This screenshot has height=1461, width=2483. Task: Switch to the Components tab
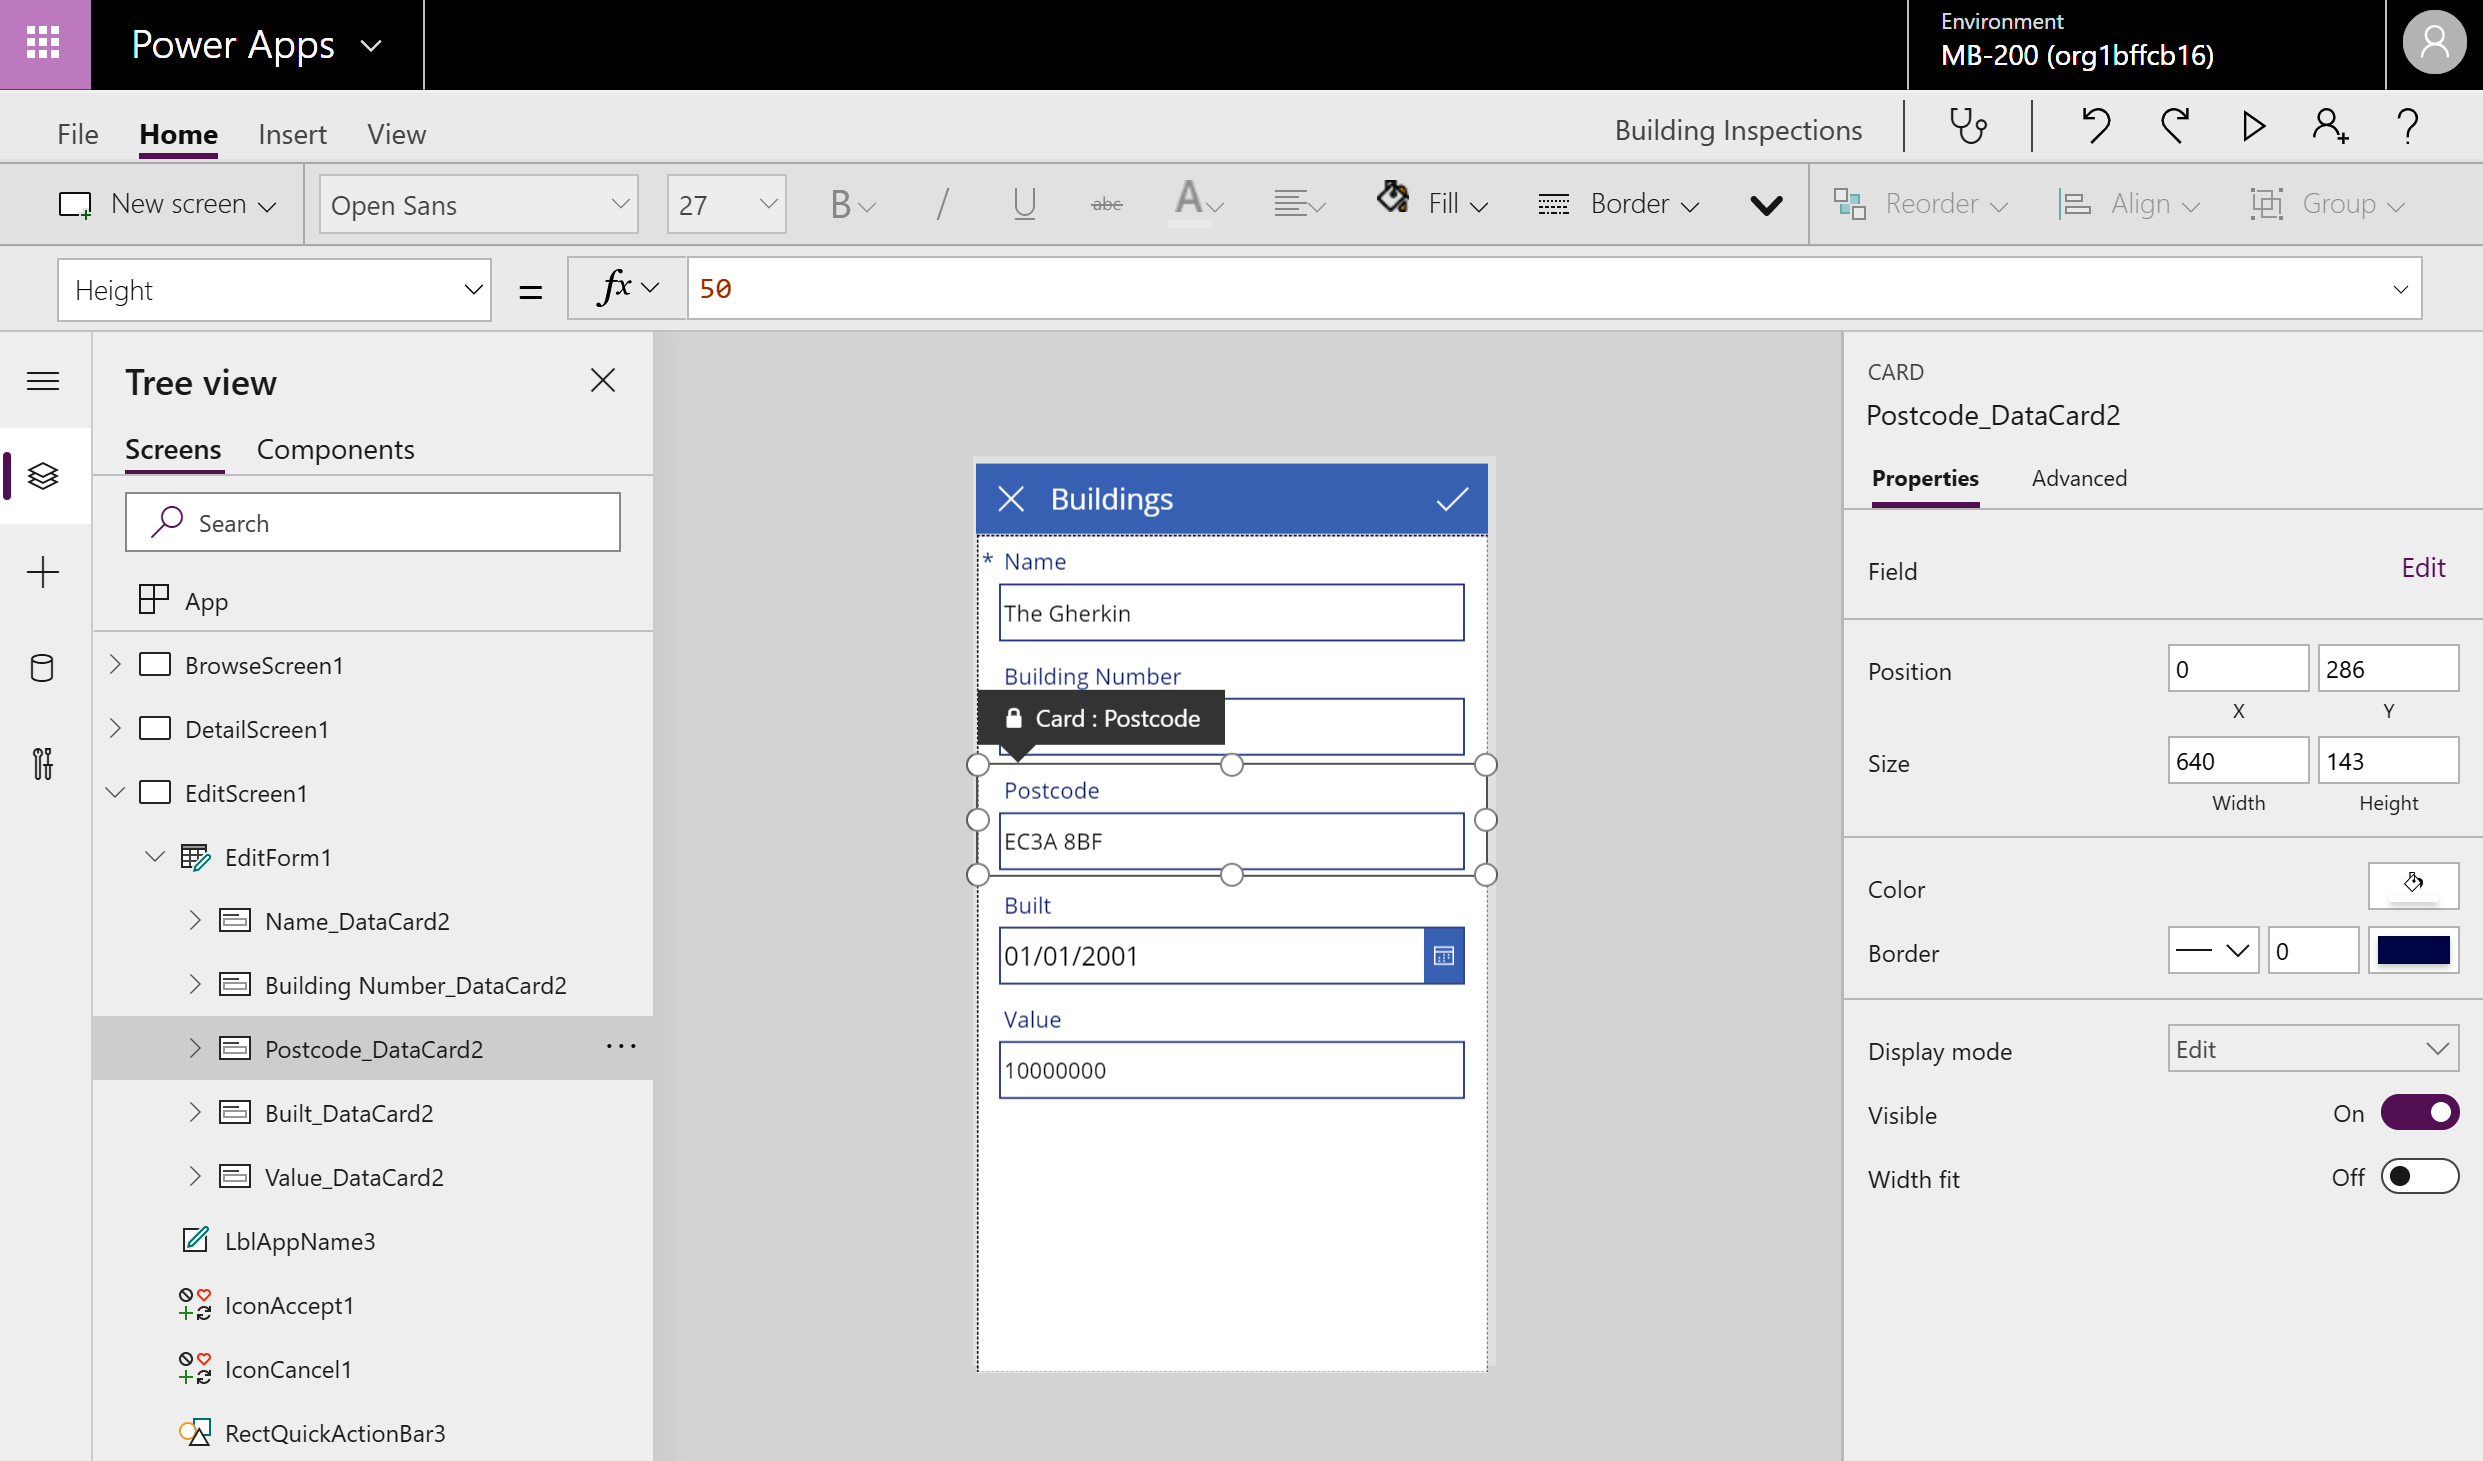(x=335, y=449)
